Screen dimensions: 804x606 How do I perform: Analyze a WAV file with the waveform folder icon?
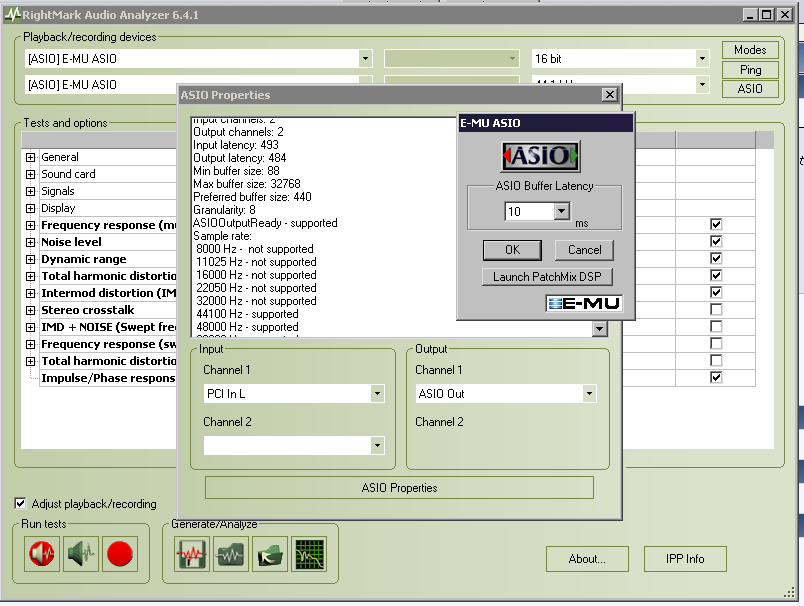pyautogui.click(x=231, y=554)
